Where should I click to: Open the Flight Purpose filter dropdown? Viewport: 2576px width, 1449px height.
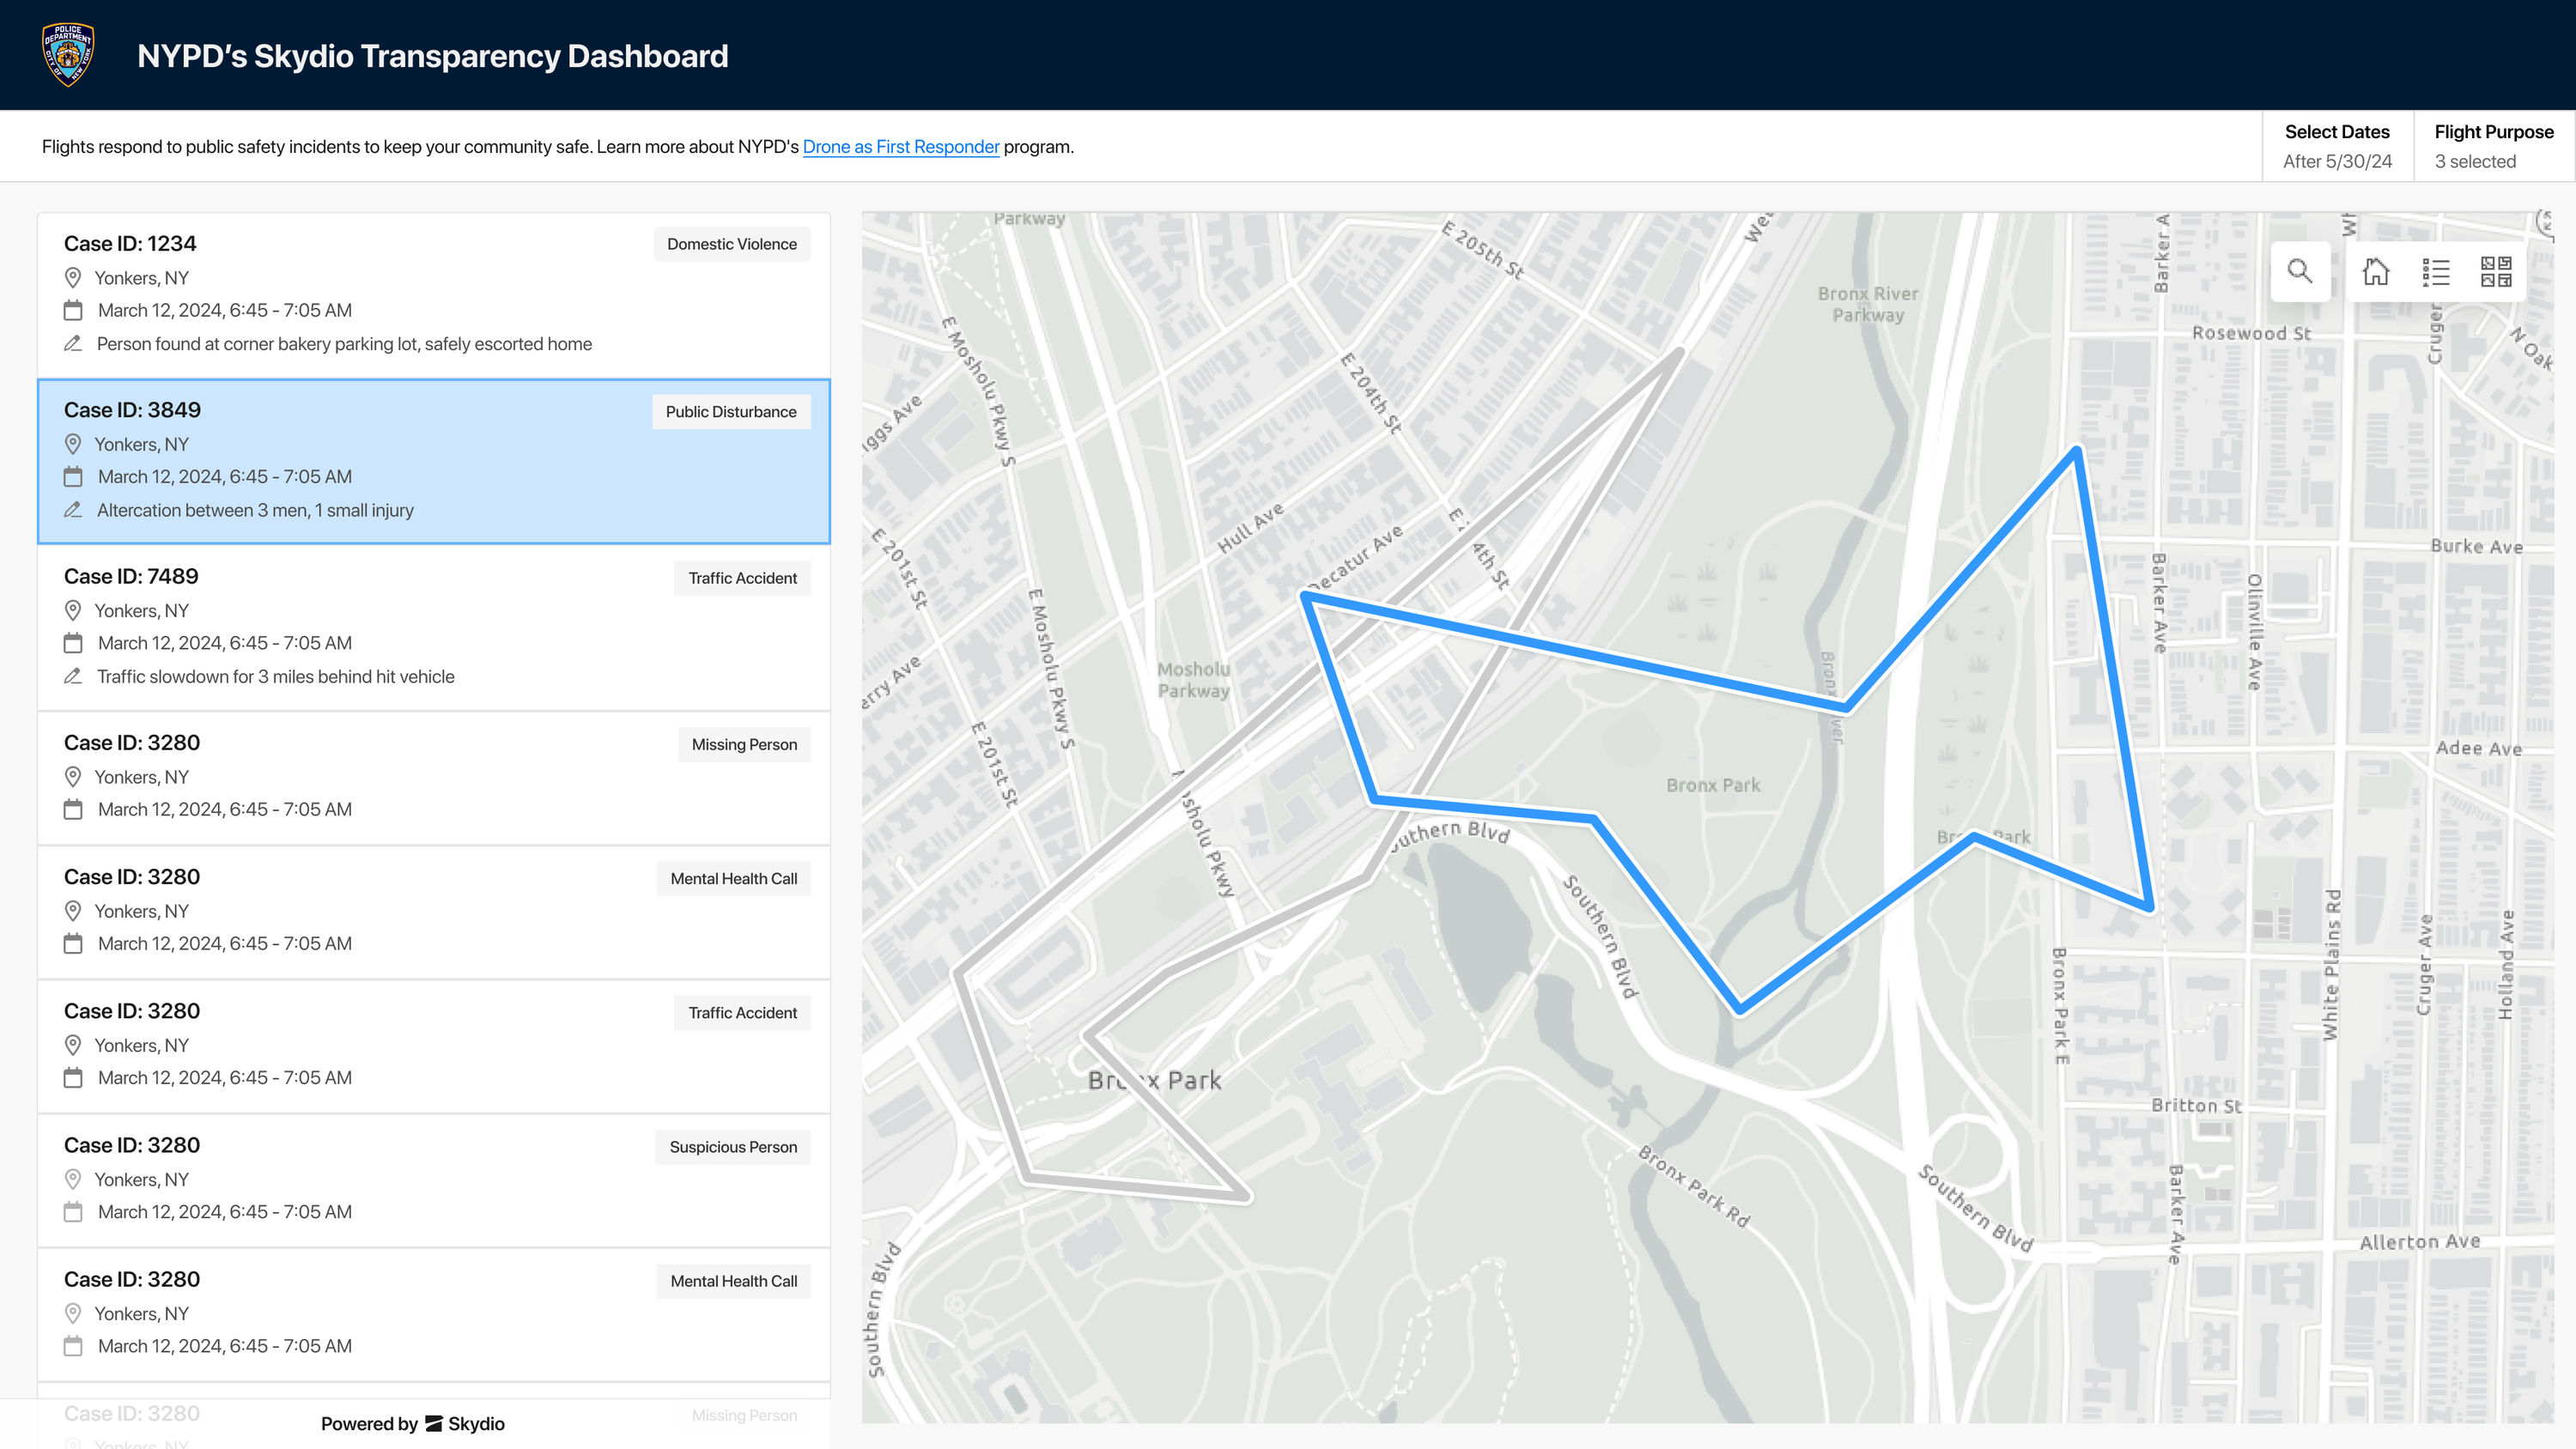coord(2493,146)
